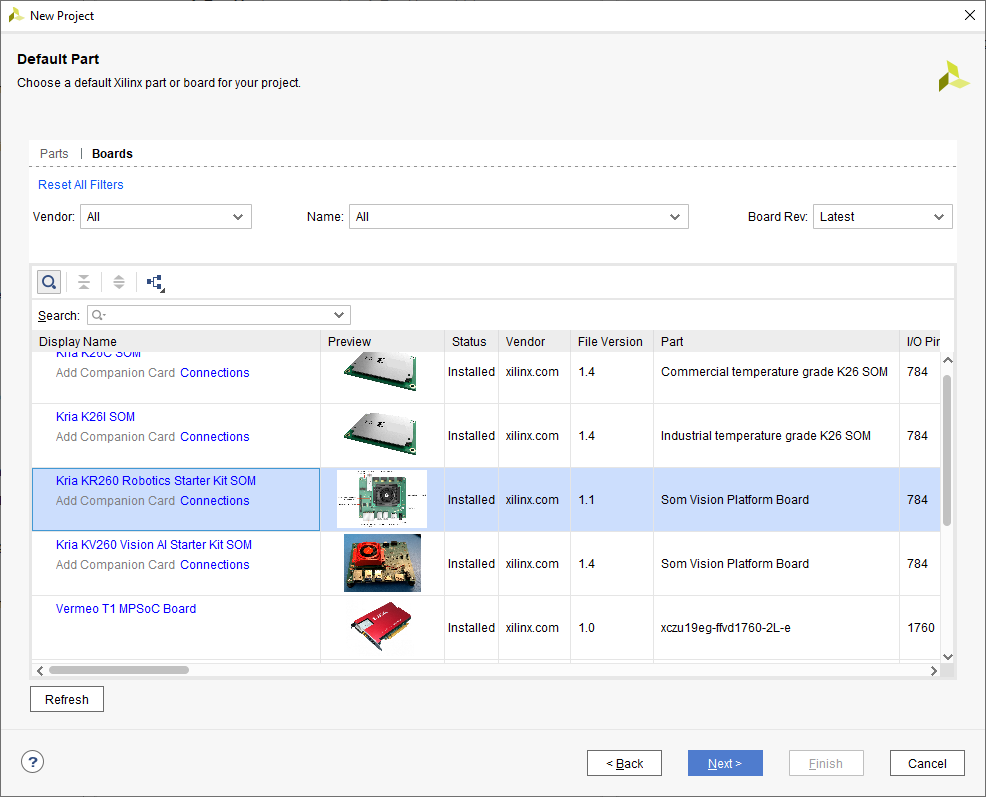Select the Boards tab
Image resolution: width=986 pixels, height=797 pixels.
111,153
